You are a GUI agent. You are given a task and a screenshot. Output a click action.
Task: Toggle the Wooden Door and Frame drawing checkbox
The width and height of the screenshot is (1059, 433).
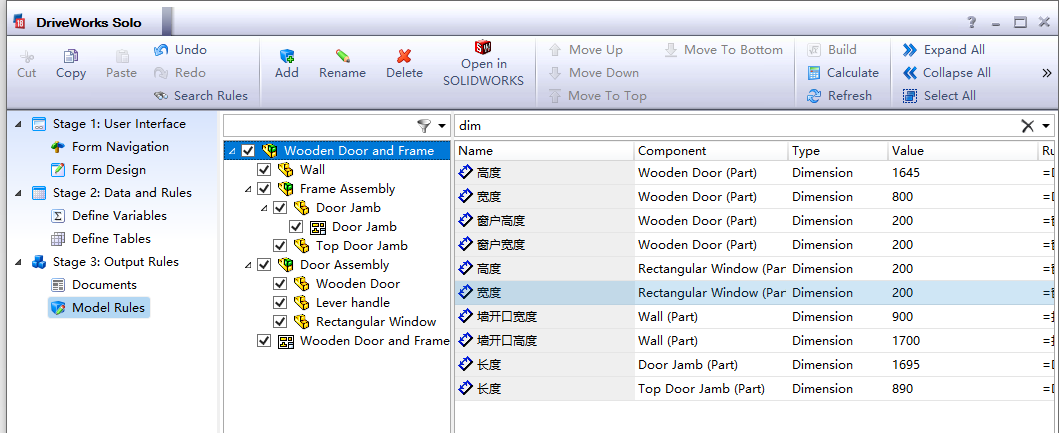pyautogui.click(x=264, y=341)
